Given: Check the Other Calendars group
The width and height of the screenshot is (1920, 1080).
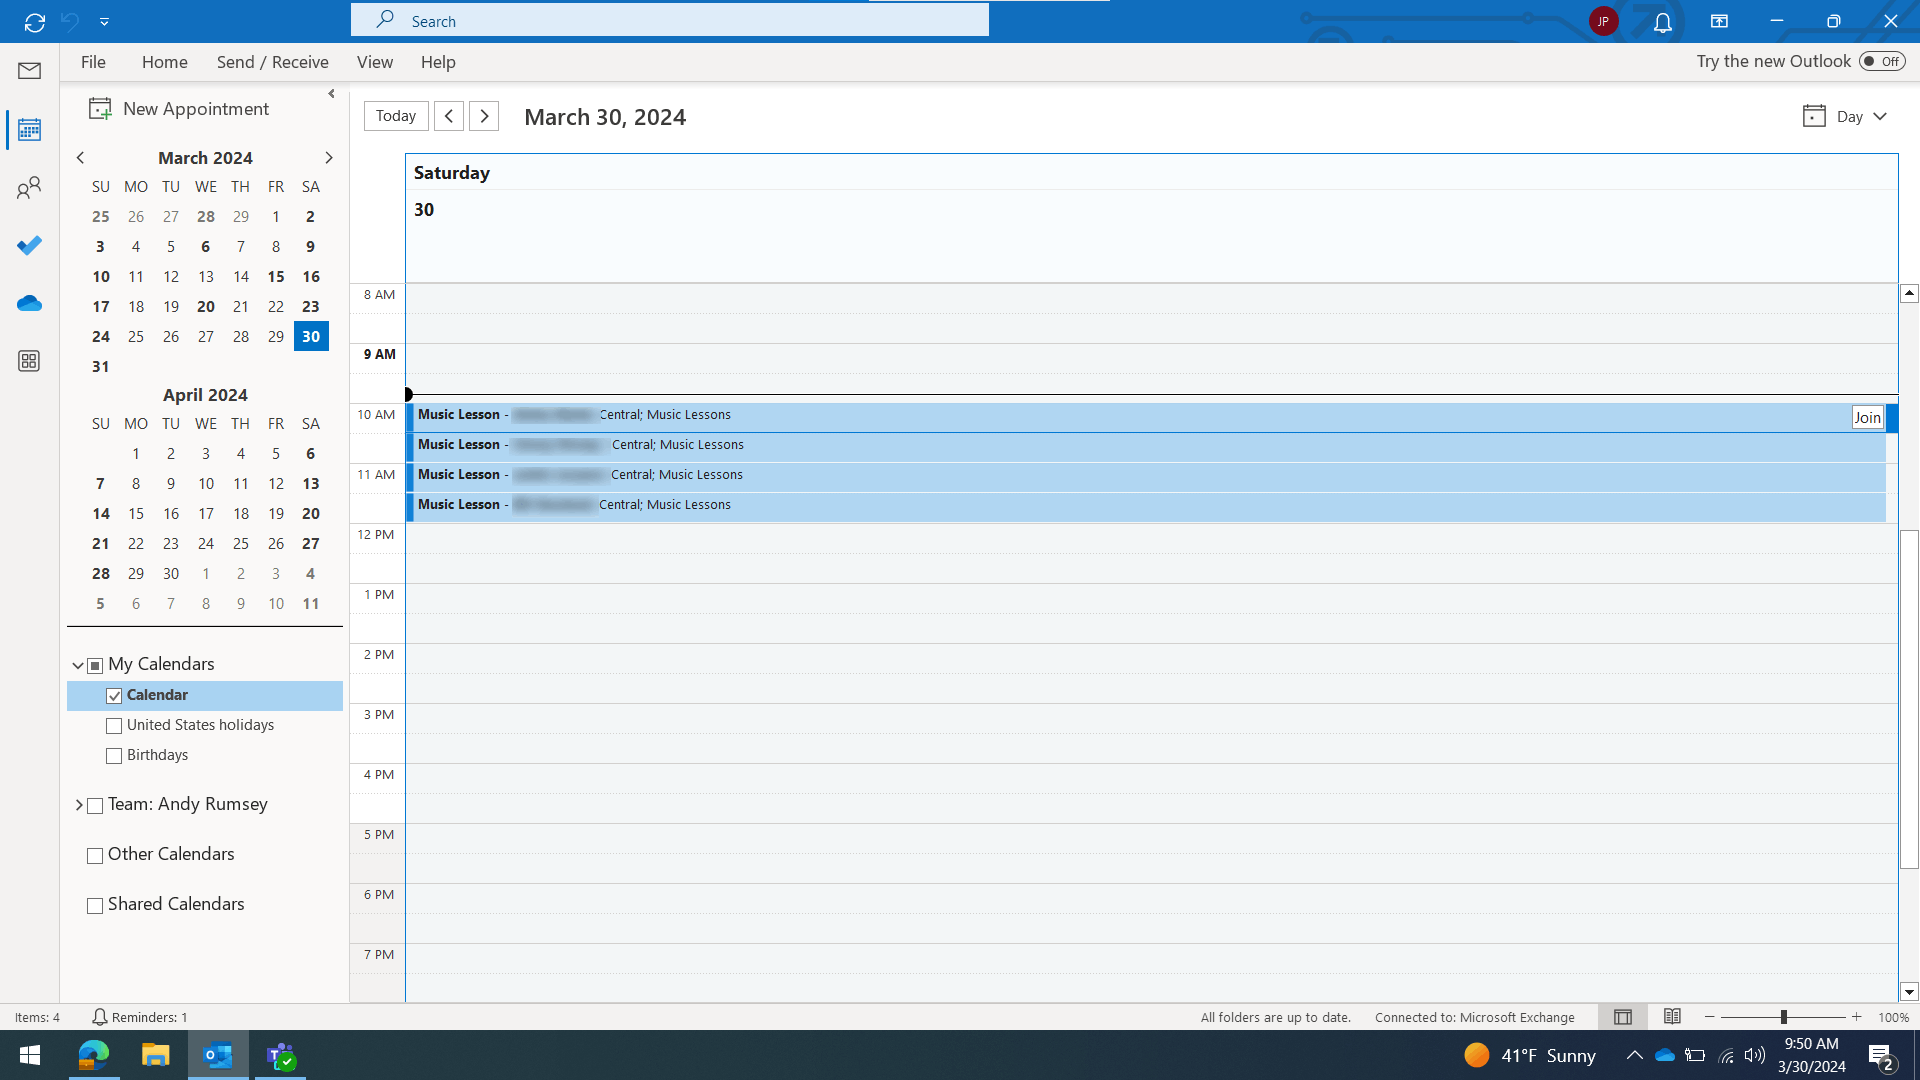Looking at the screenshot, I should coord(95,856).
